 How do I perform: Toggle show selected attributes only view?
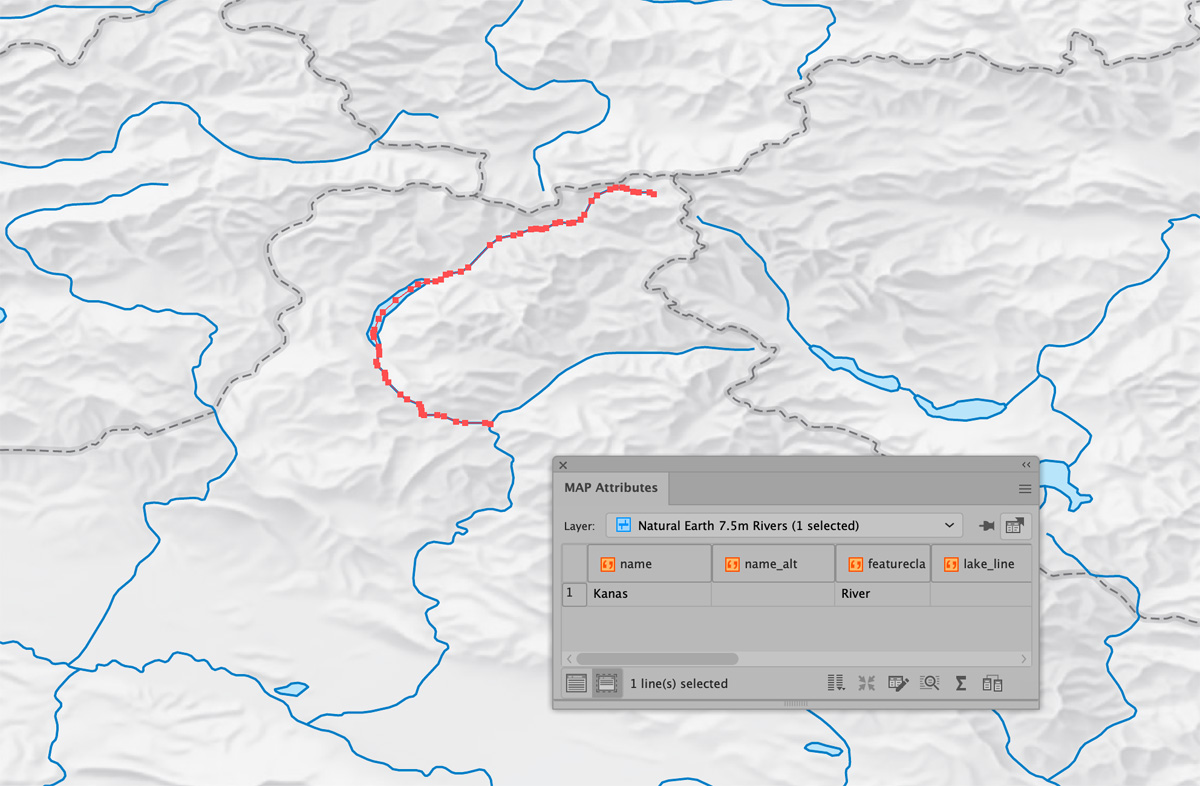pos(605,684)
